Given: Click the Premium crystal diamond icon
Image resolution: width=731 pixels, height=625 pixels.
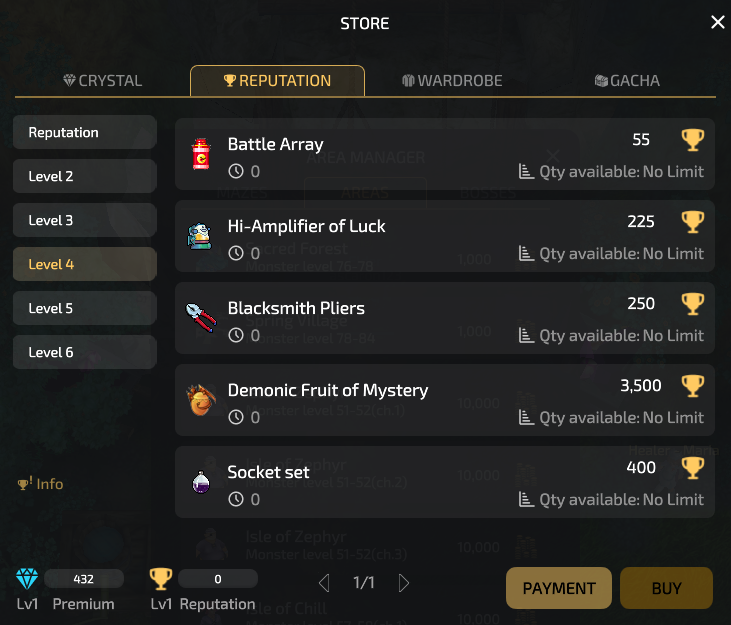Looking at the screenshot, I should click(x=26, y=578).
